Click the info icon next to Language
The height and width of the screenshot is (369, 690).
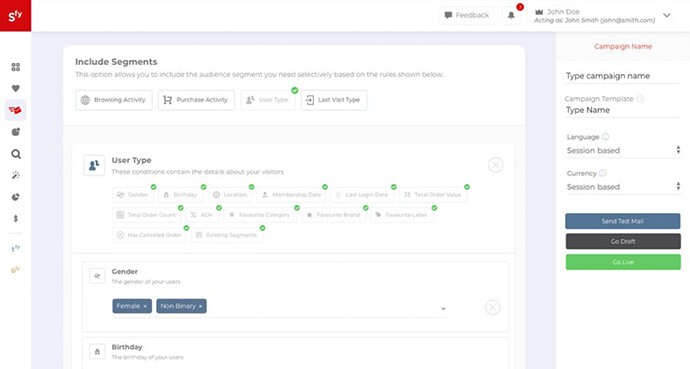tap(606, 137)
